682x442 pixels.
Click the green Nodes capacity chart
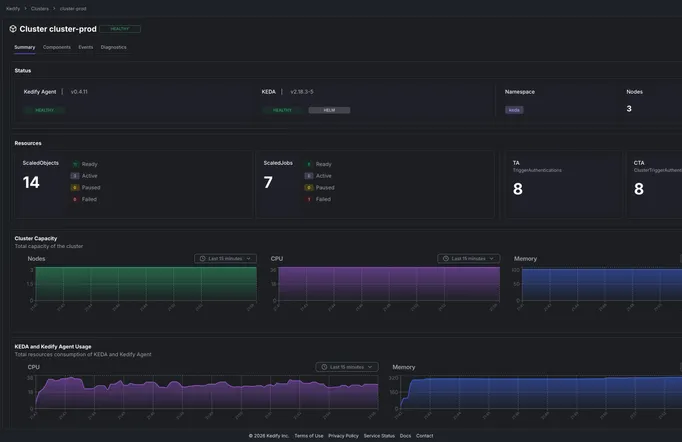pos(146,284)
